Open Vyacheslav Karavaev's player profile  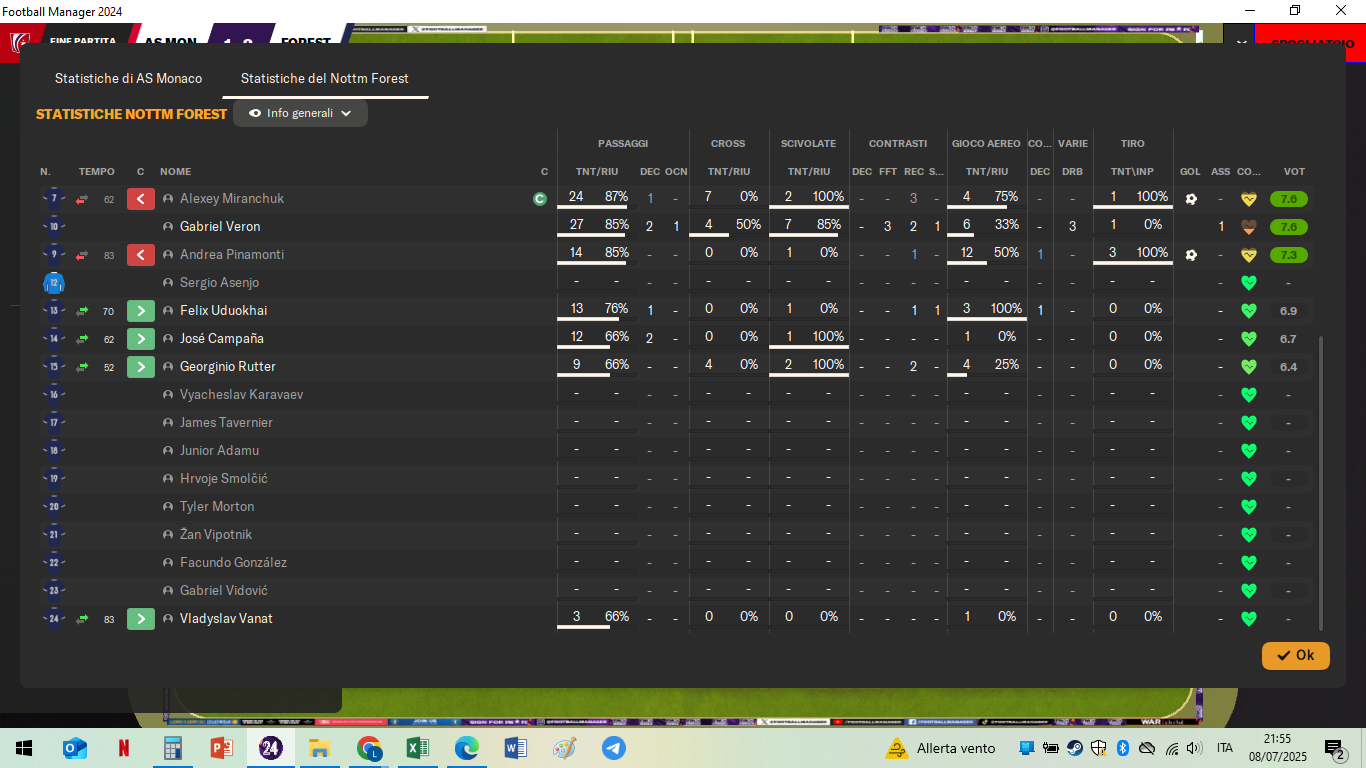click(241, 395)
